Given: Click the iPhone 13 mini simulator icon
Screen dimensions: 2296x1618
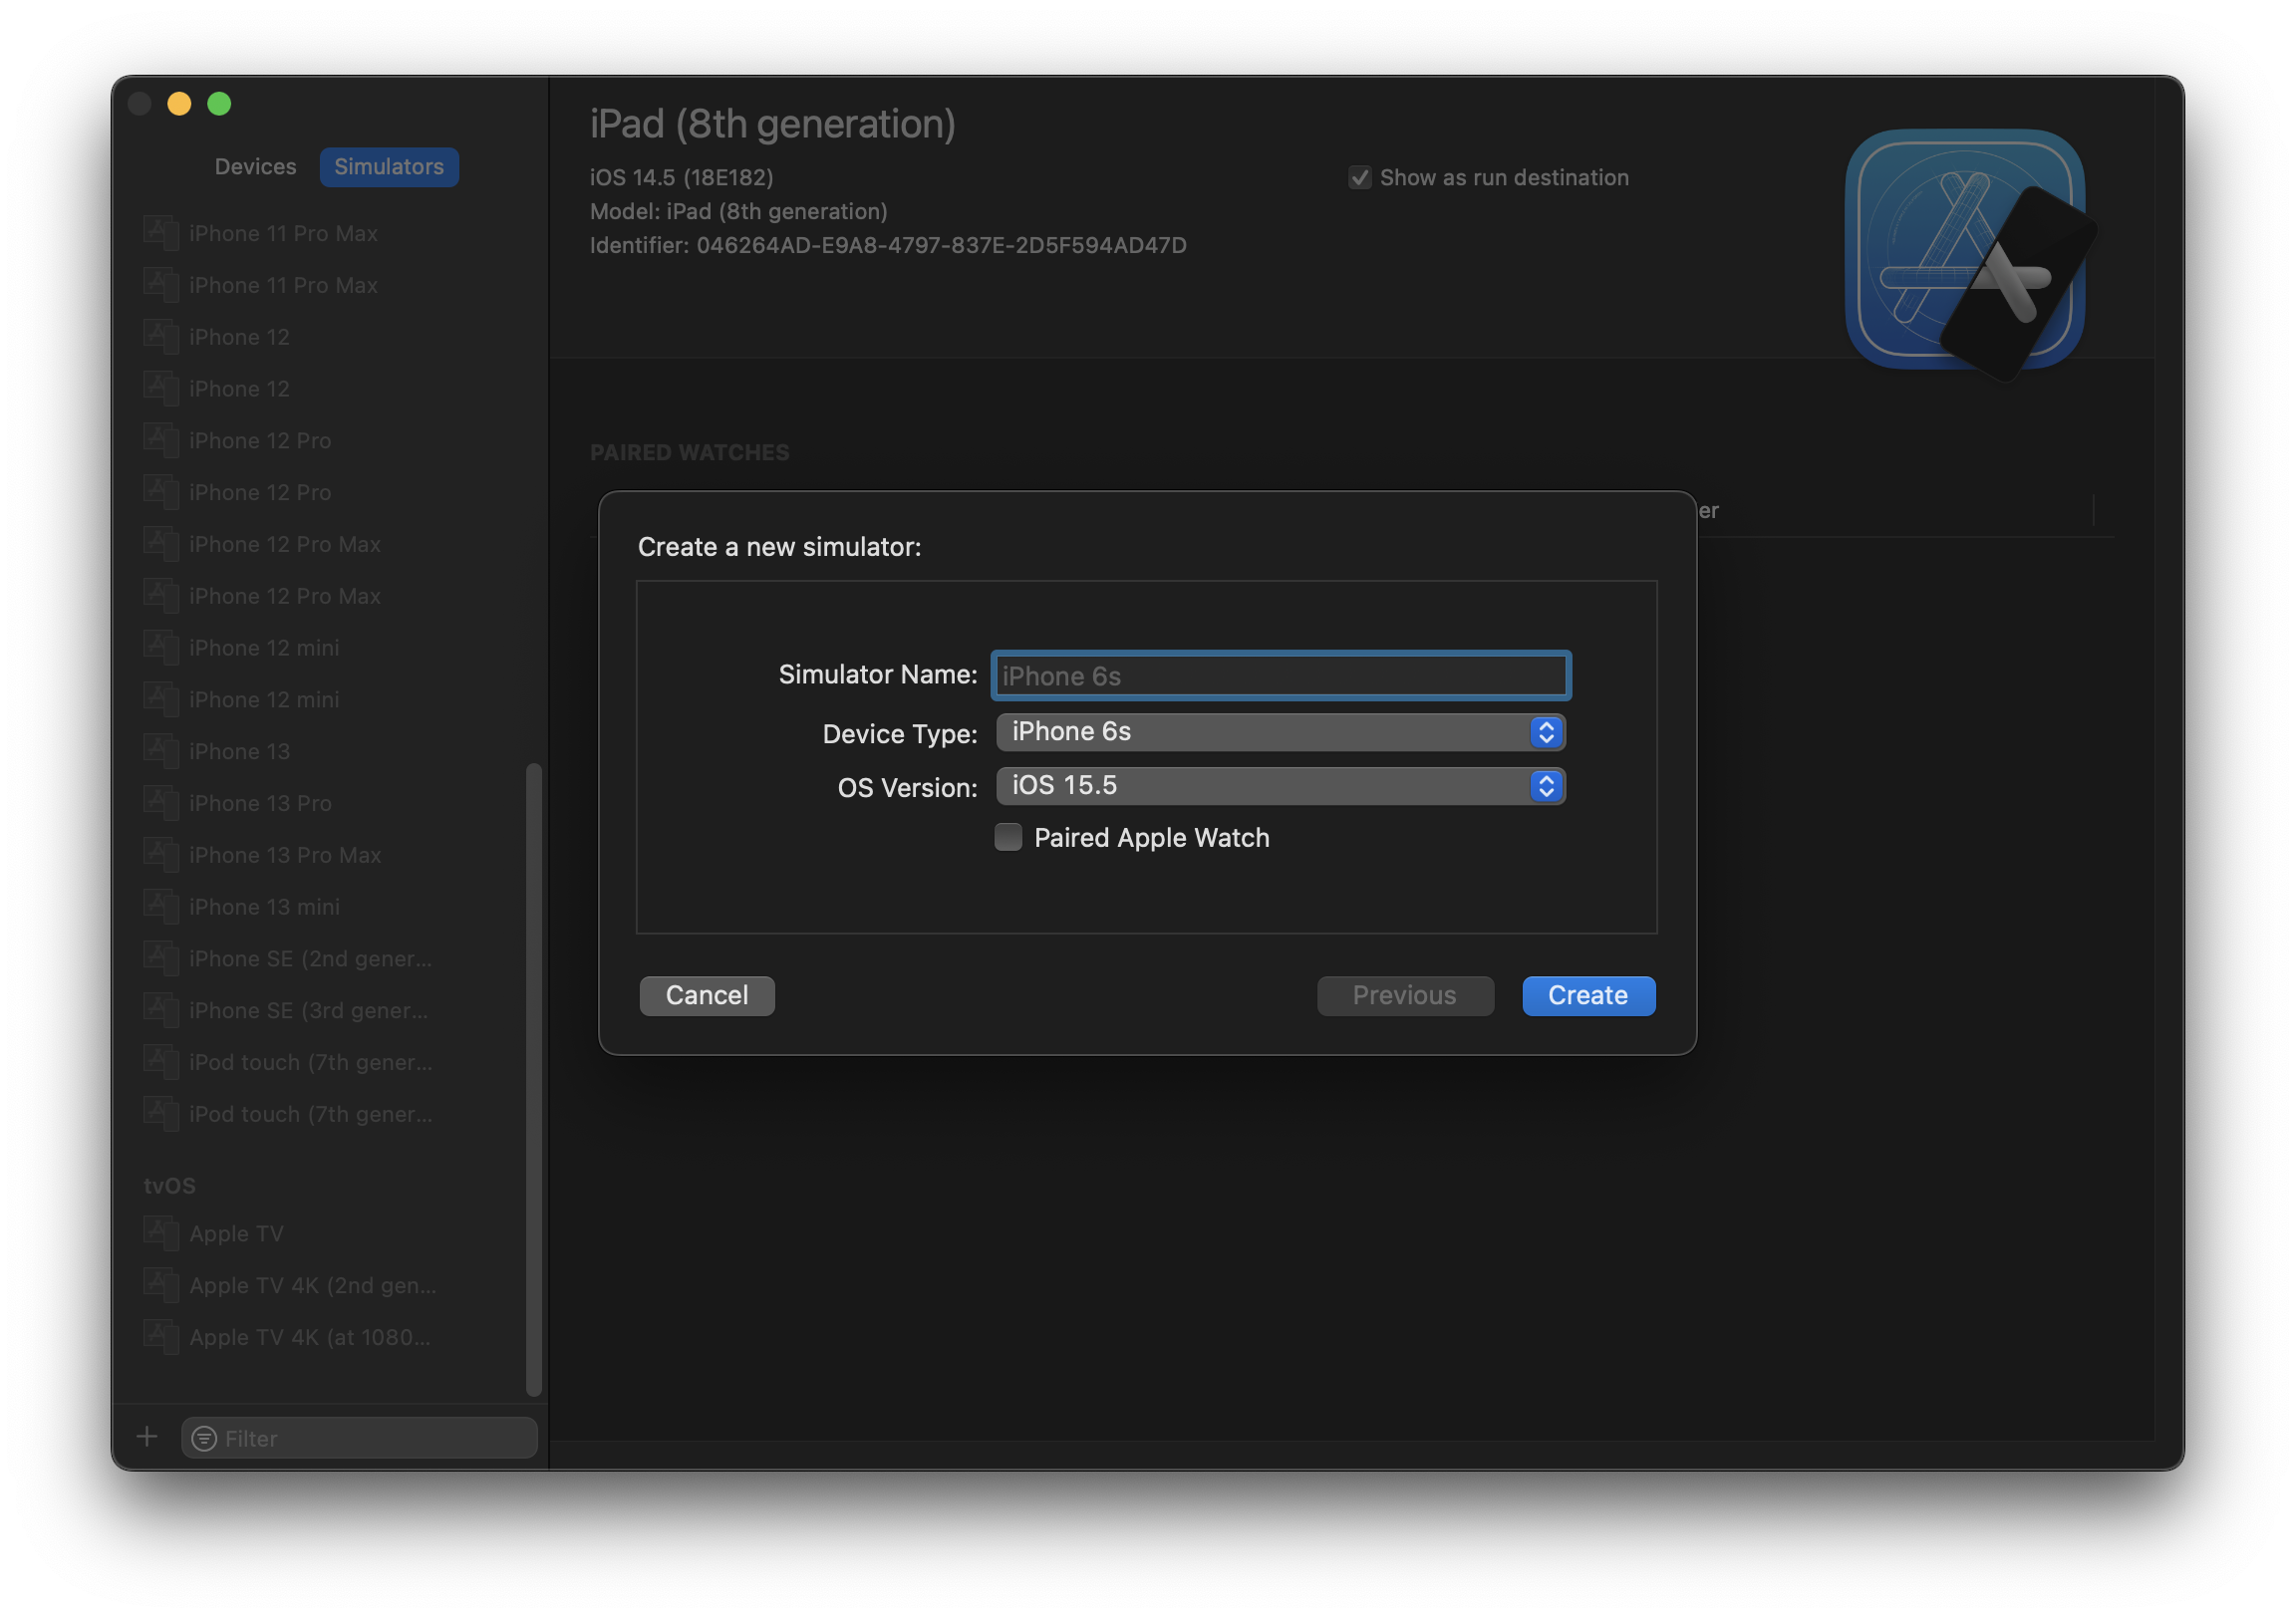Looking at the screenshot, I should [161, 906].
